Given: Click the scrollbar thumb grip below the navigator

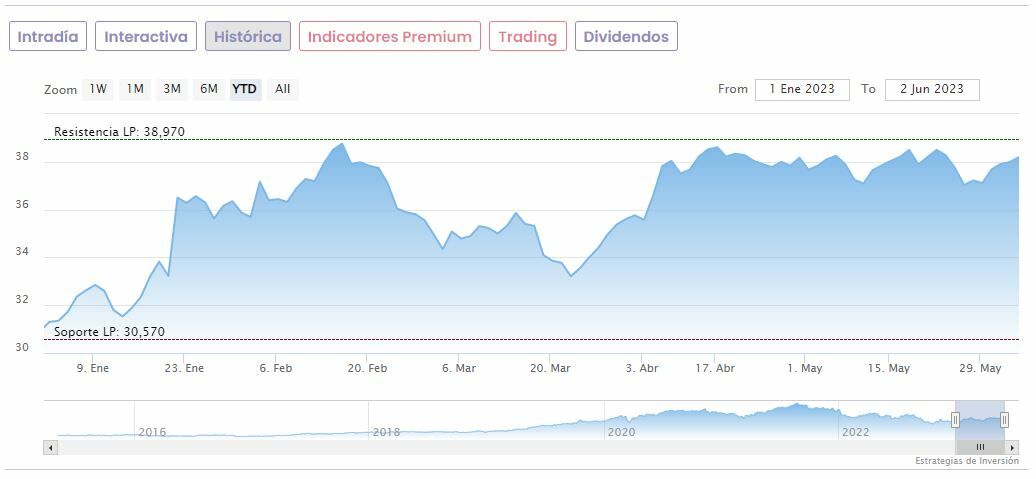Looking at the screenshot, I should tap(980, 447).
